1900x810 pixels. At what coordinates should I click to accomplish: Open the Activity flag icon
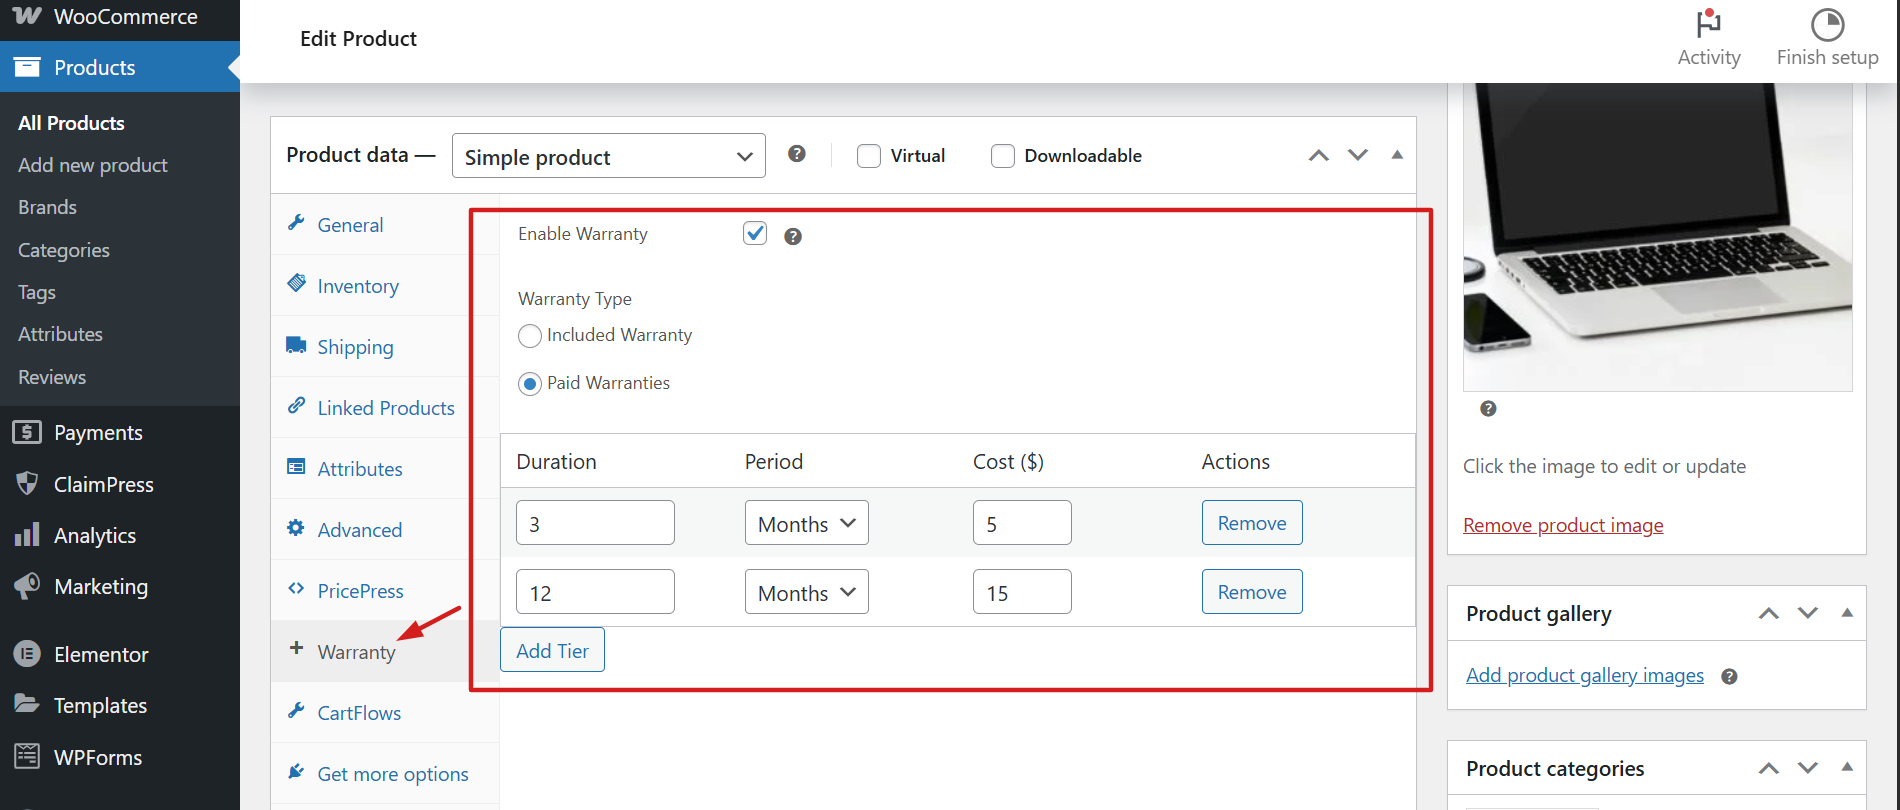click(1708, 24)
